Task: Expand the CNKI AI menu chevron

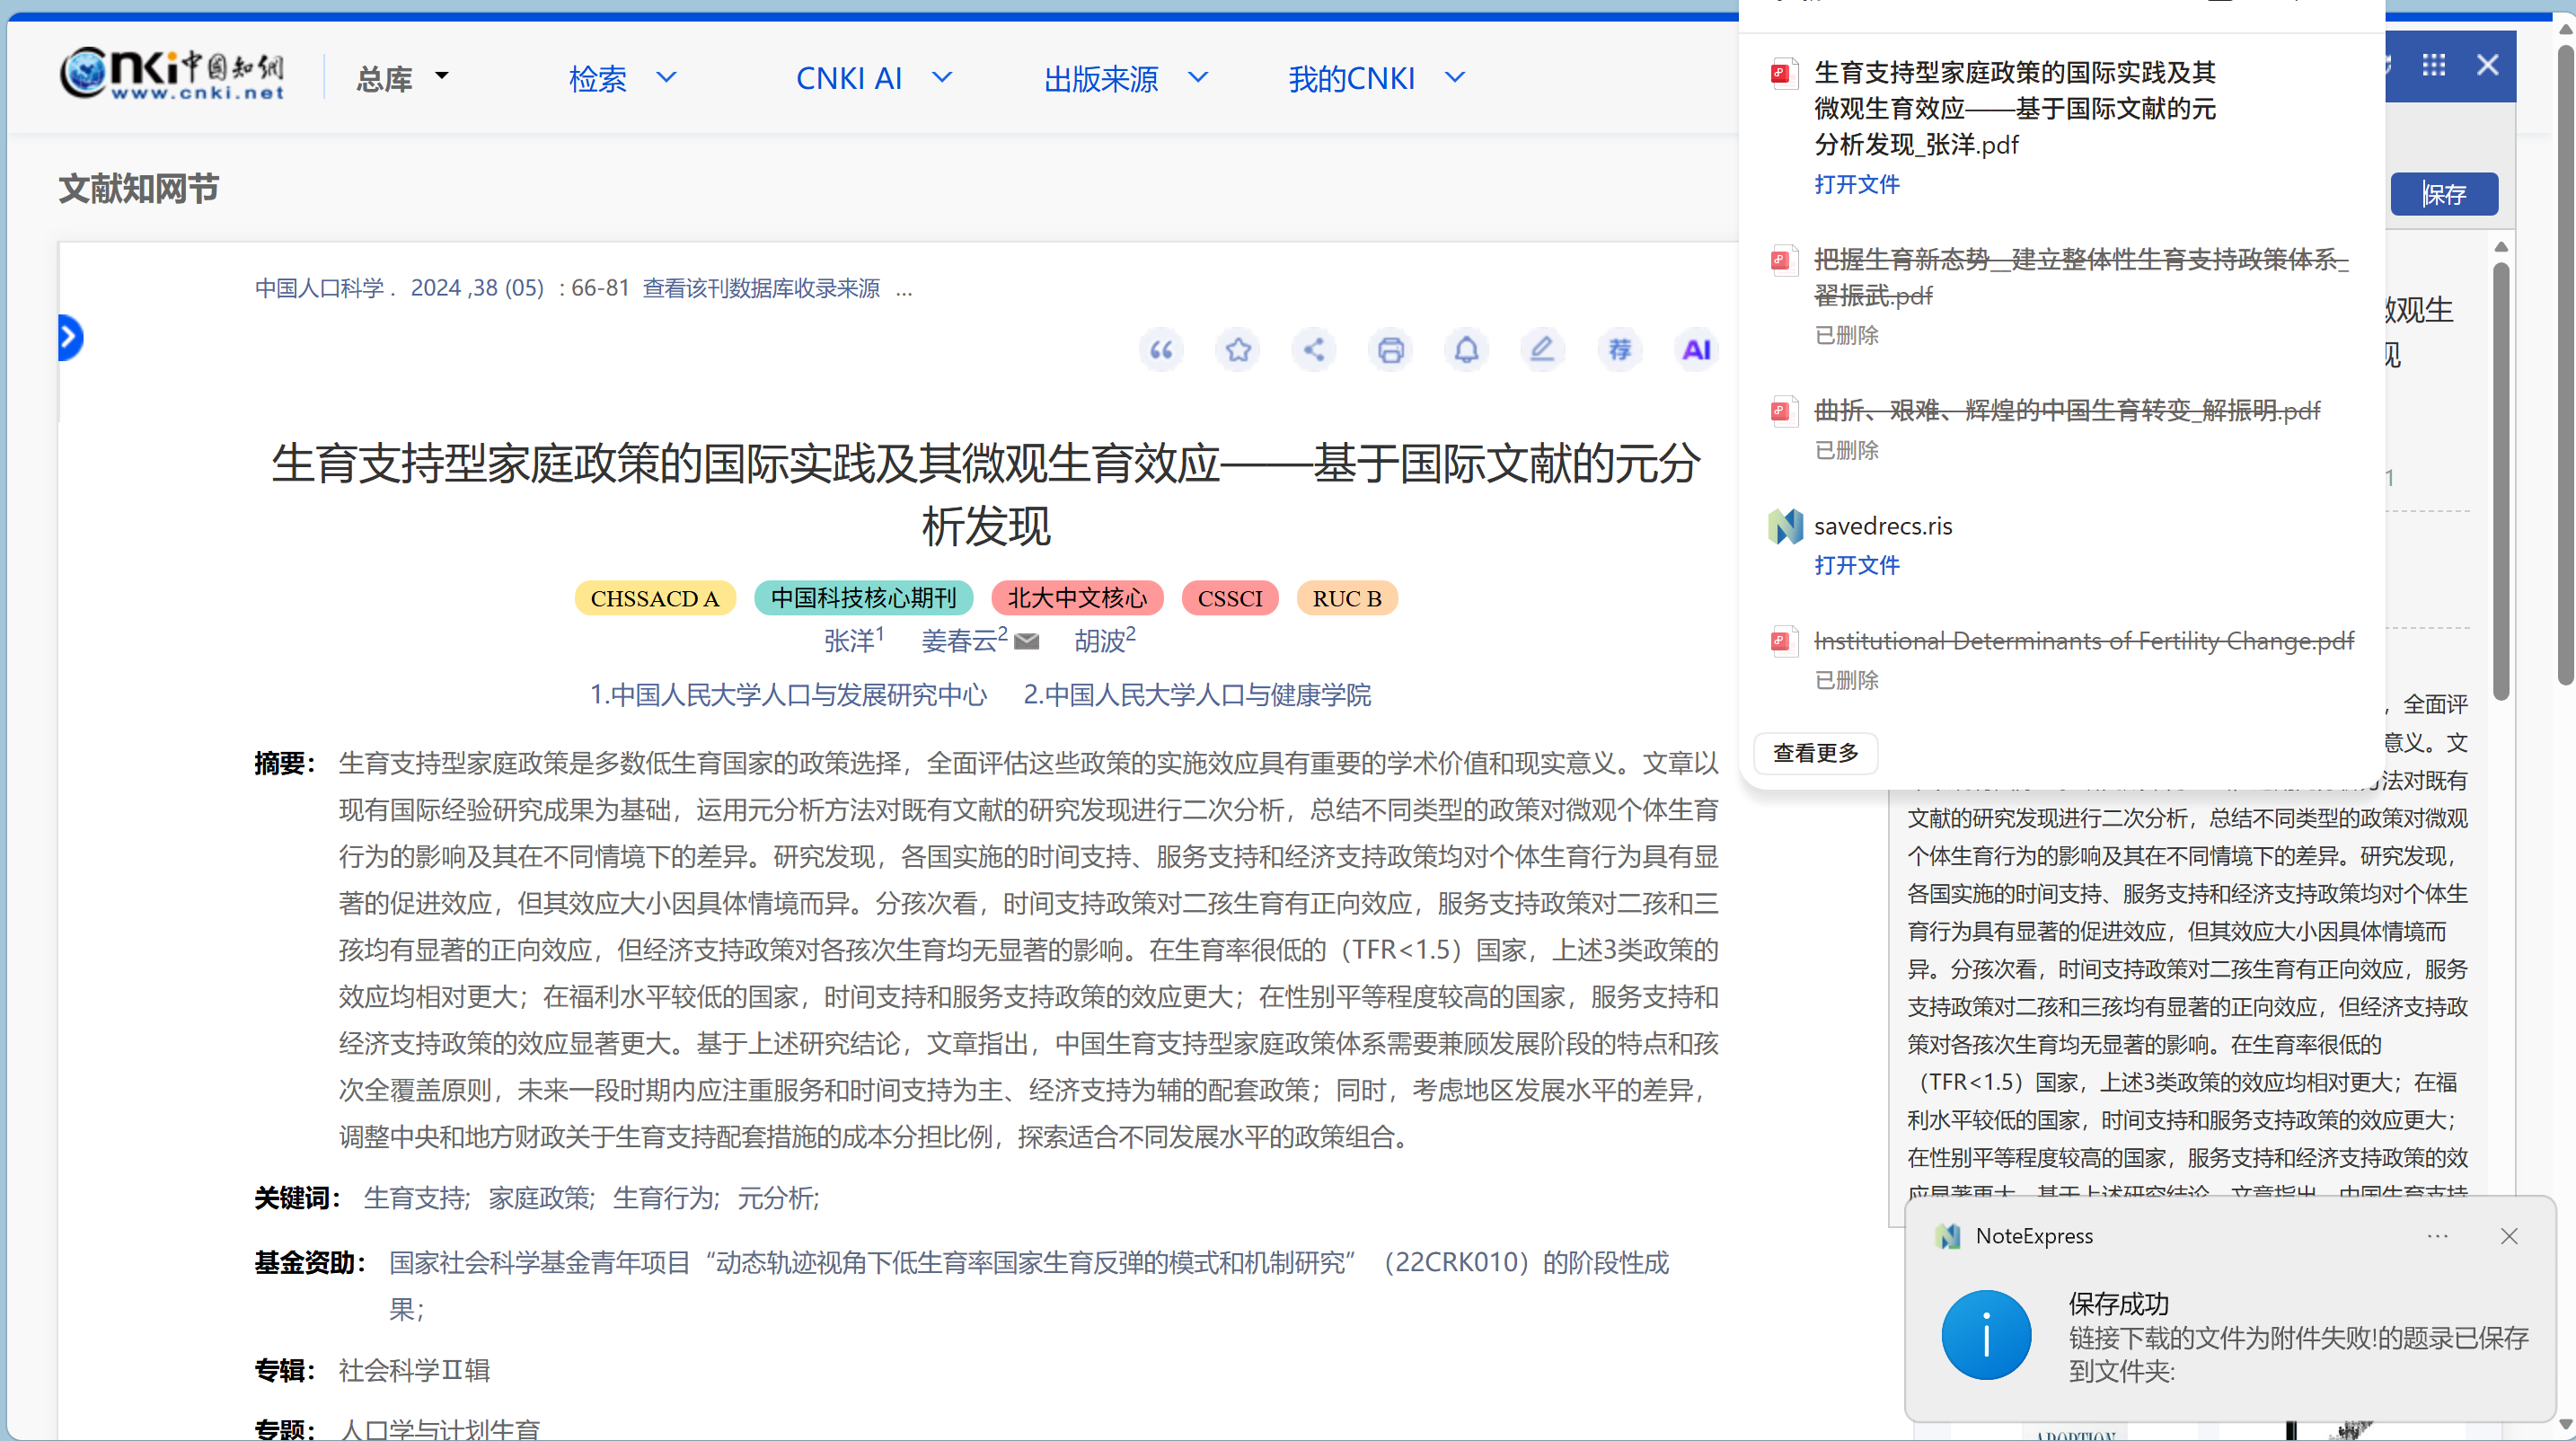Action: click(x=942, y=77)
